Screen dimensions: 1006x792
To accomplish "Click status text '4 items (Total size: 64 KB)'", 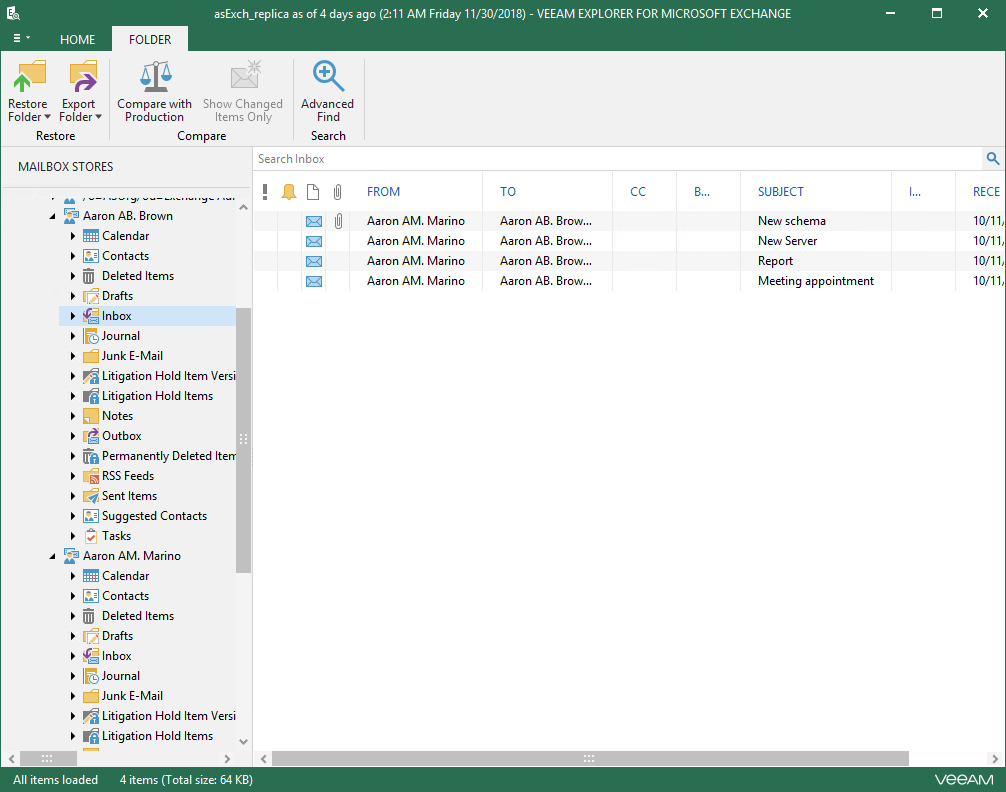I will (186, 780).
